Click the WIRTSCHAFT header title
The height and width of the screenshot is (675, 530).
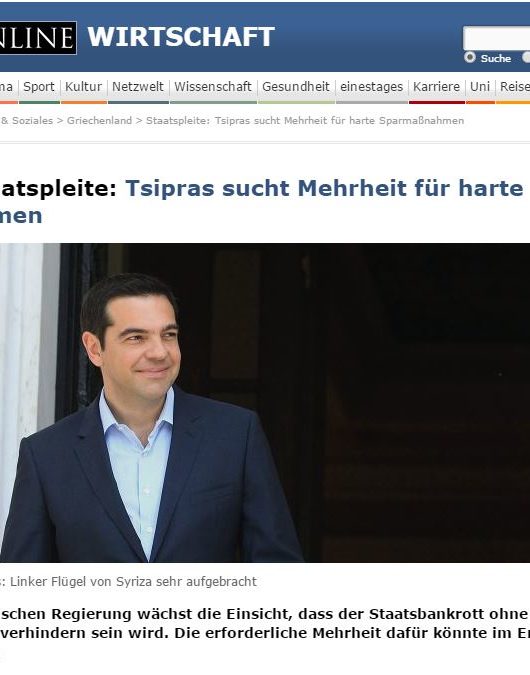point(181,37)
